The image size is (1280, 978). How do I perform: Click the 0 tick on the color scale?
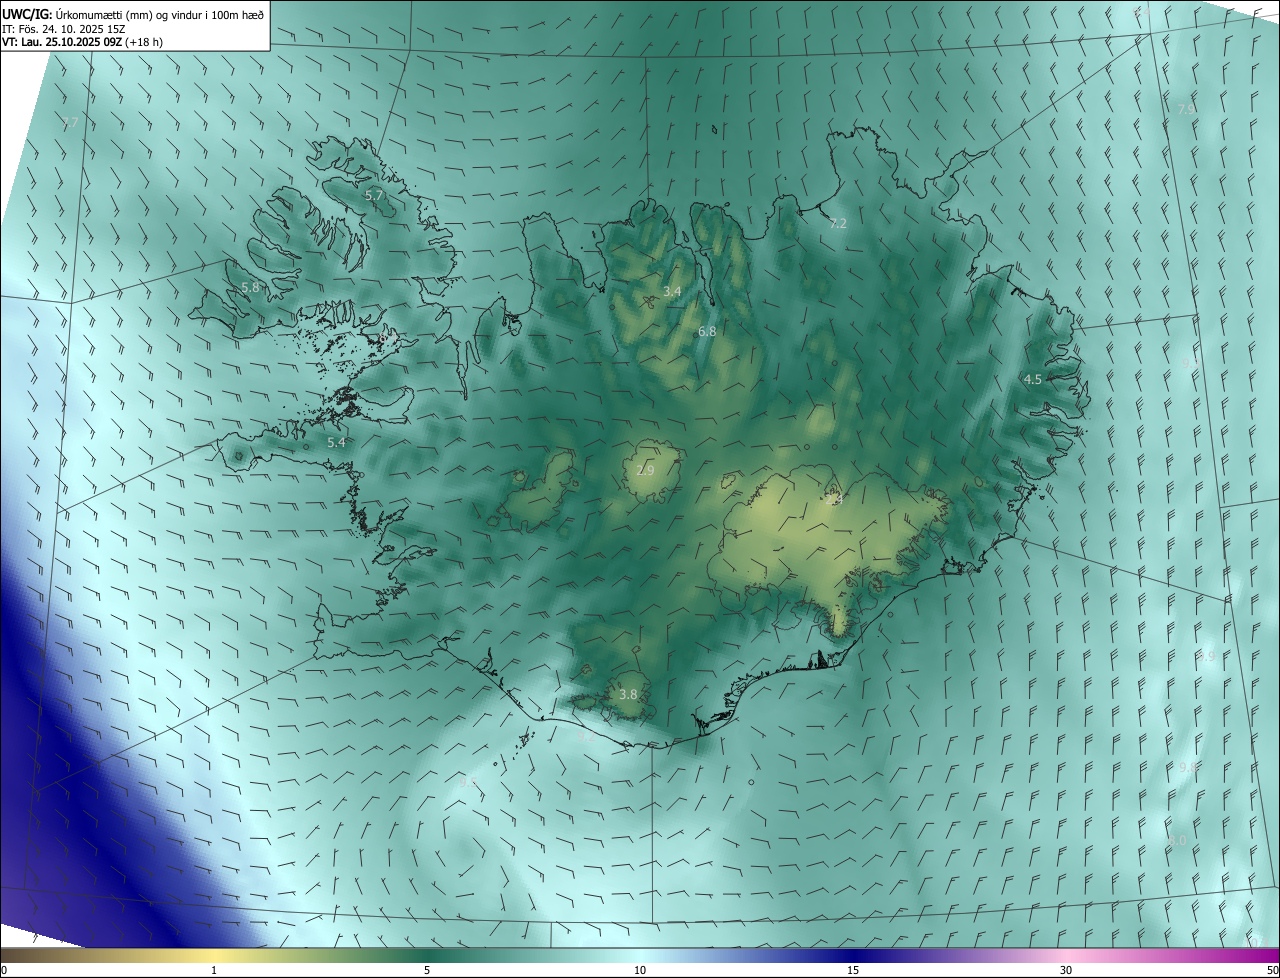click(x=4, y=970)
